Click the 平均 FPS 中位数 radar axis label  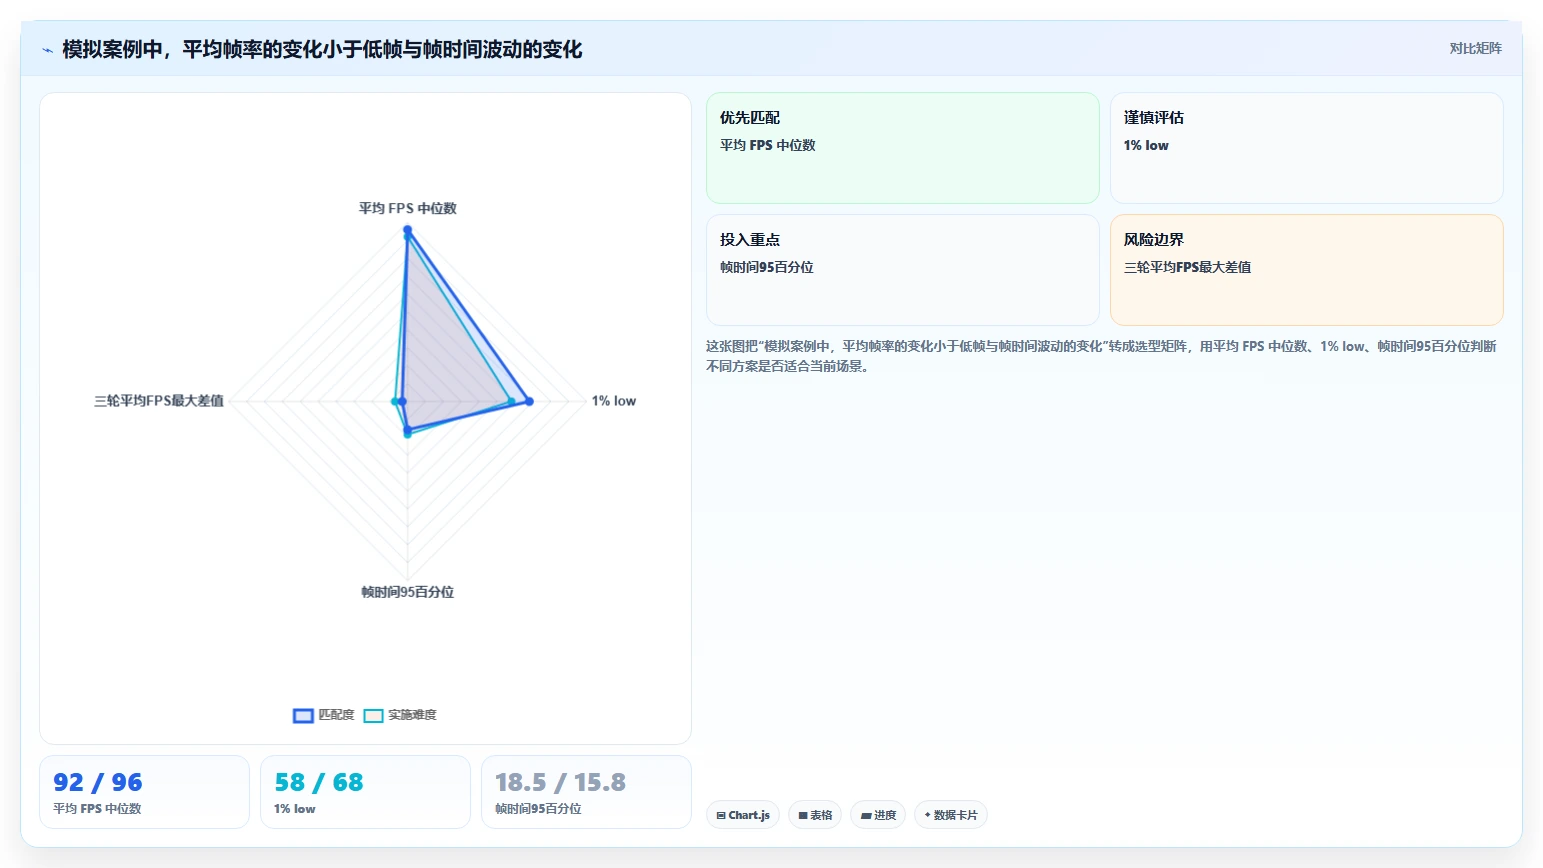(x=407, y=208)
